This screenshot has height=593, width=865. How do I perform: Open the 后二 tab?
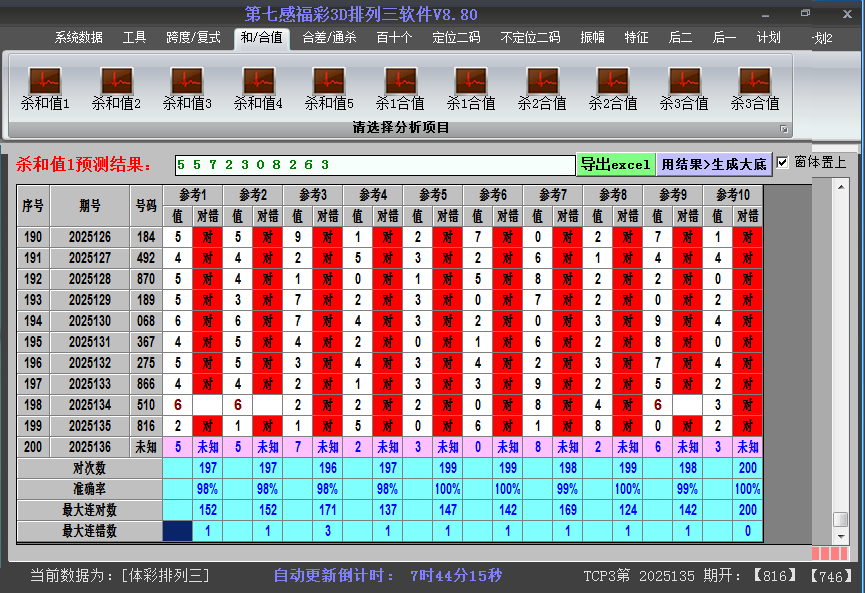click(x=680, y=38)
